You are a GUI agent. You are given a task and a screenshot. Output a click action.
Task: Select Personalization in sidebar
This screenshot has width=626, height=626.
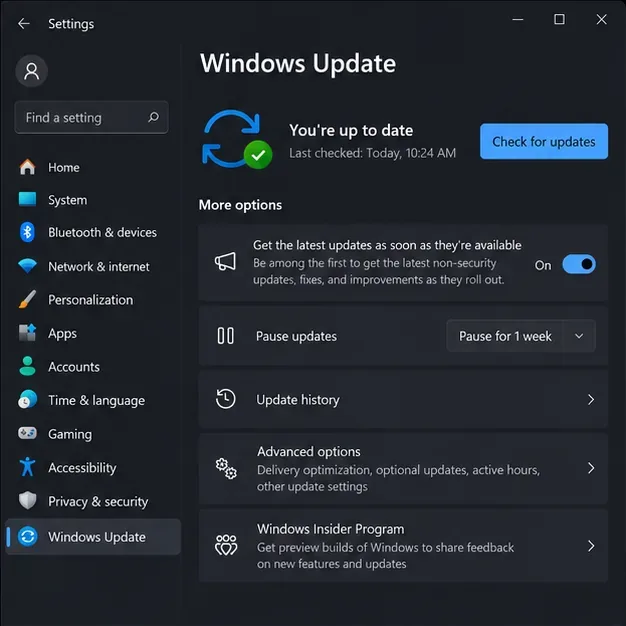pos(93,300)
